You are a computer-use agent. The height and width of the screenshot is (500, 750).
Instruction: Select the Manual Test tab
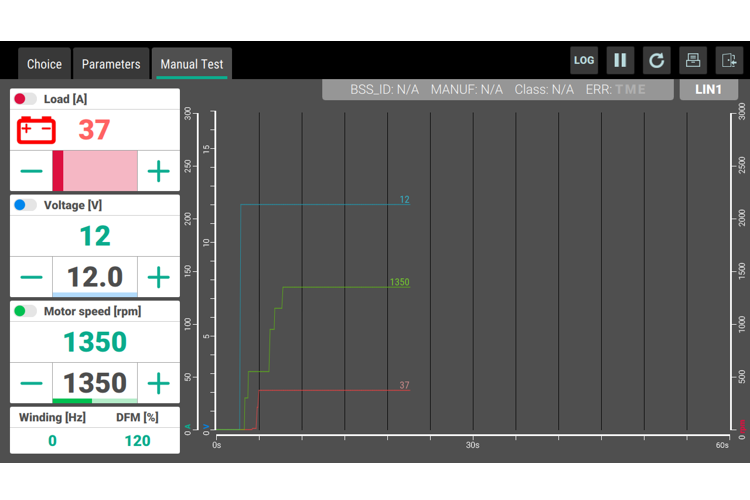click(193, 64)
